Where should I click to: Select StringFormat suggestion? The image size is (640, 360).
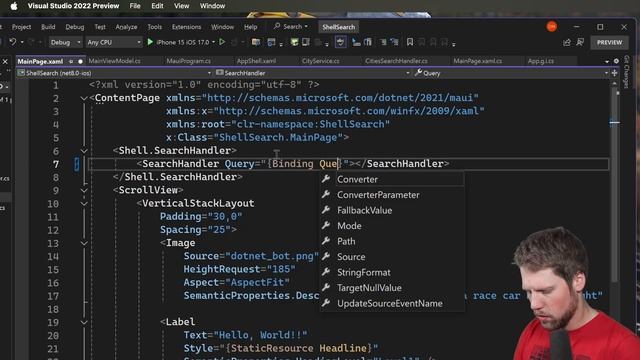392,272
